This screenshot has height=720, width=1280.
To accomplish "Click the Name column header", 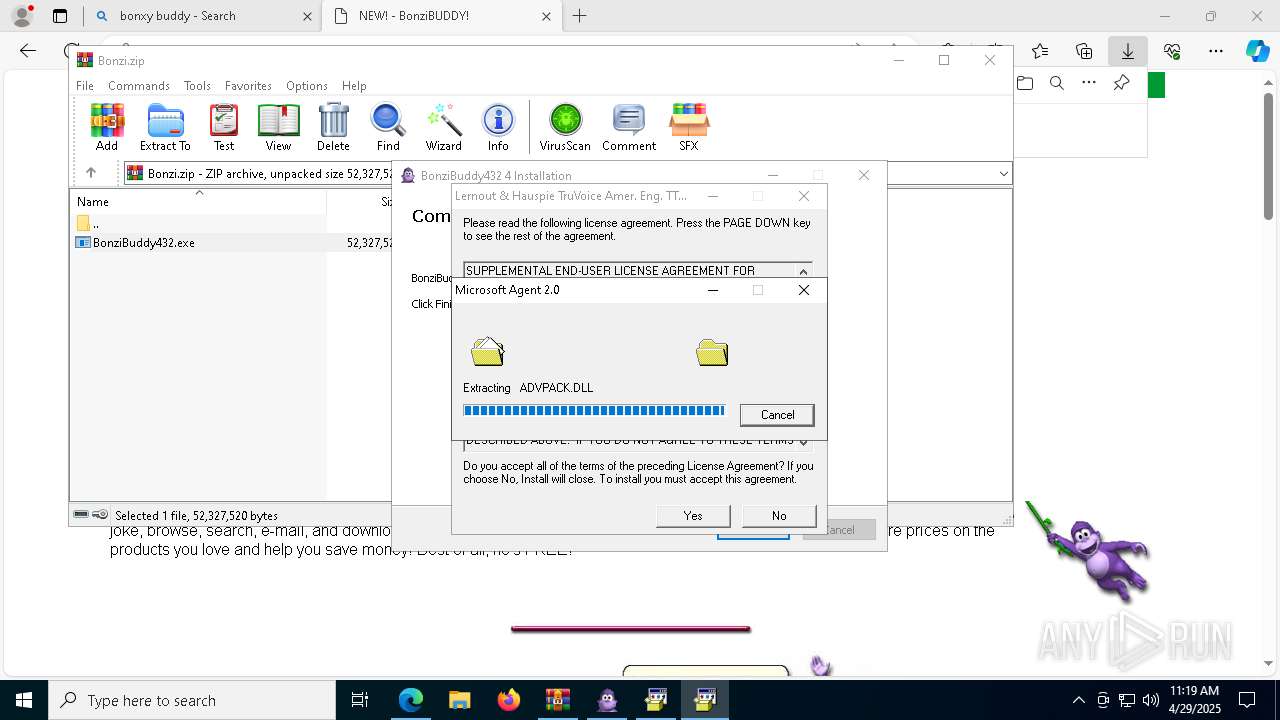I will tap(198, 202).
